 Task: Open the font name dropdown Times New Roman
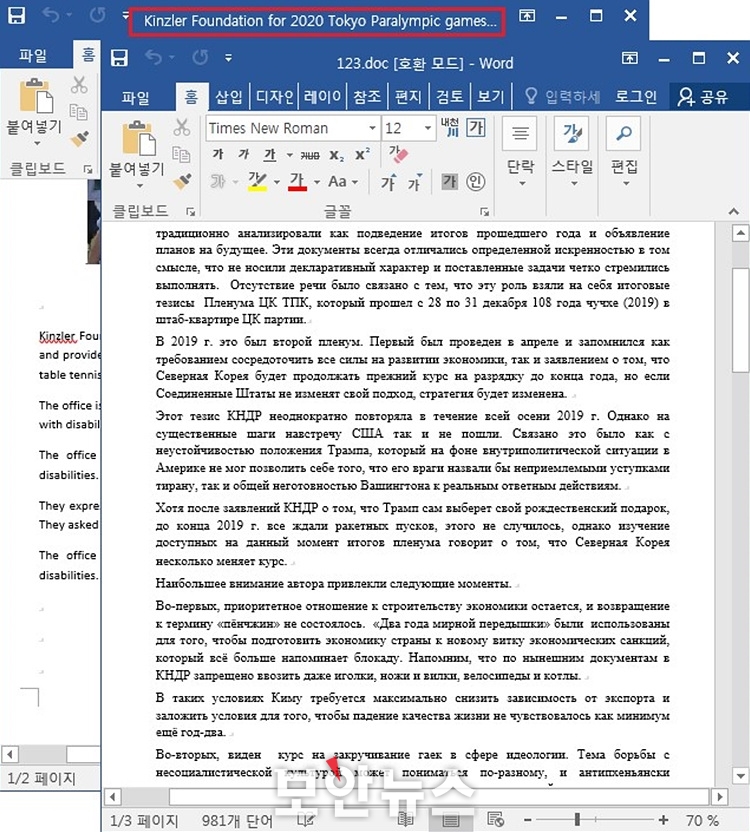pyautogui.click(x=373, y=128)
